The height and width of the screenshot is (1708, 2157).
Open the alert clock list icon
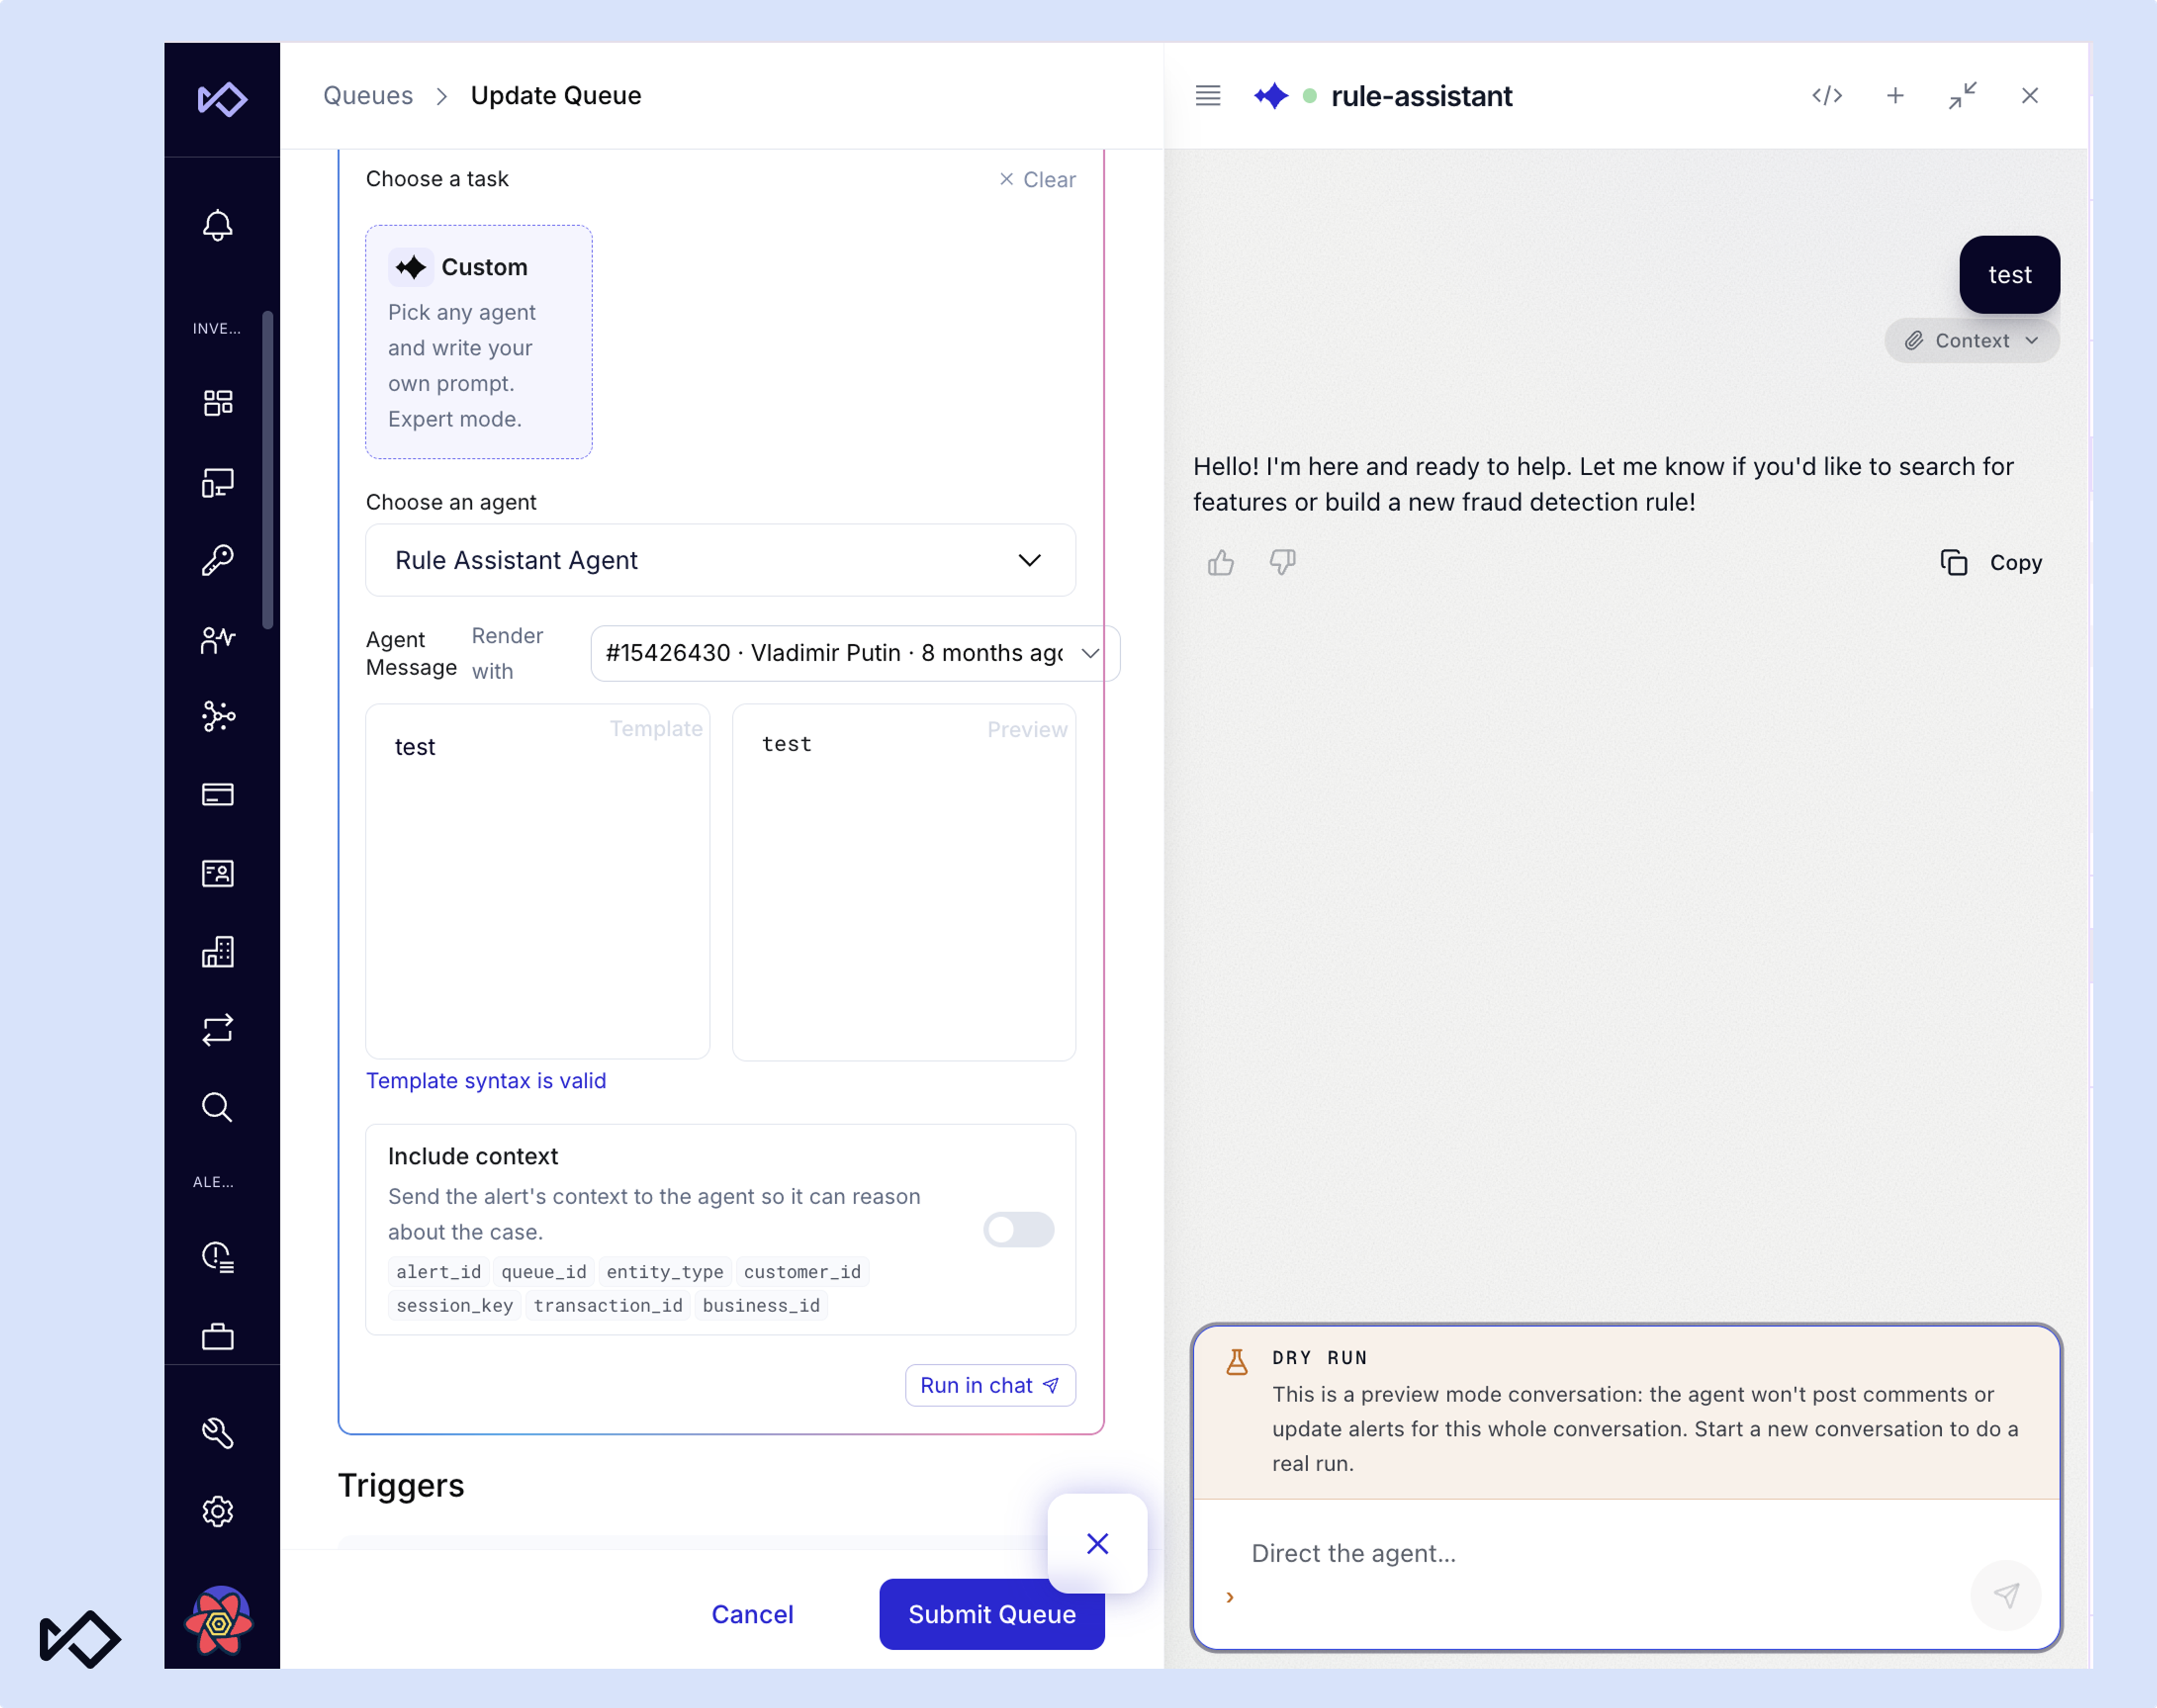pyautogui.click(x=217, y=1257)
